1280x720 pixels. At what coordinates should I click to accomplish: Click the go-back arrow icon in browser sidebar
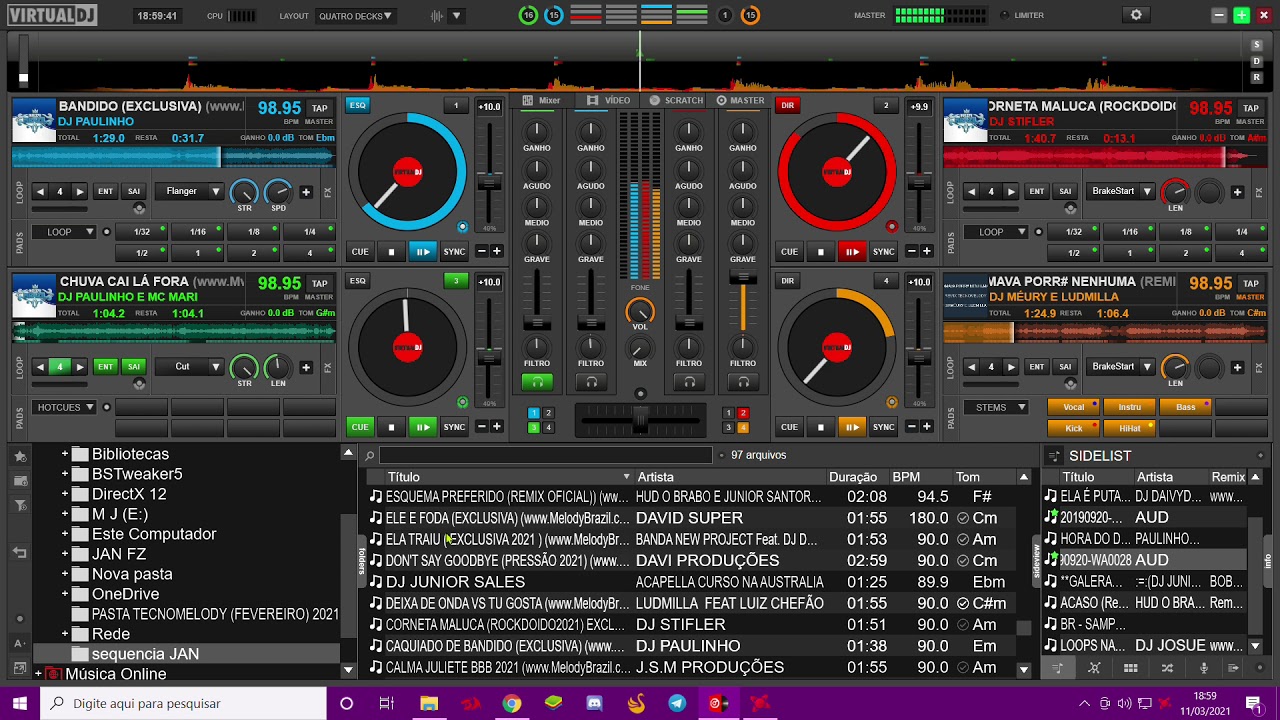[19, 552]
